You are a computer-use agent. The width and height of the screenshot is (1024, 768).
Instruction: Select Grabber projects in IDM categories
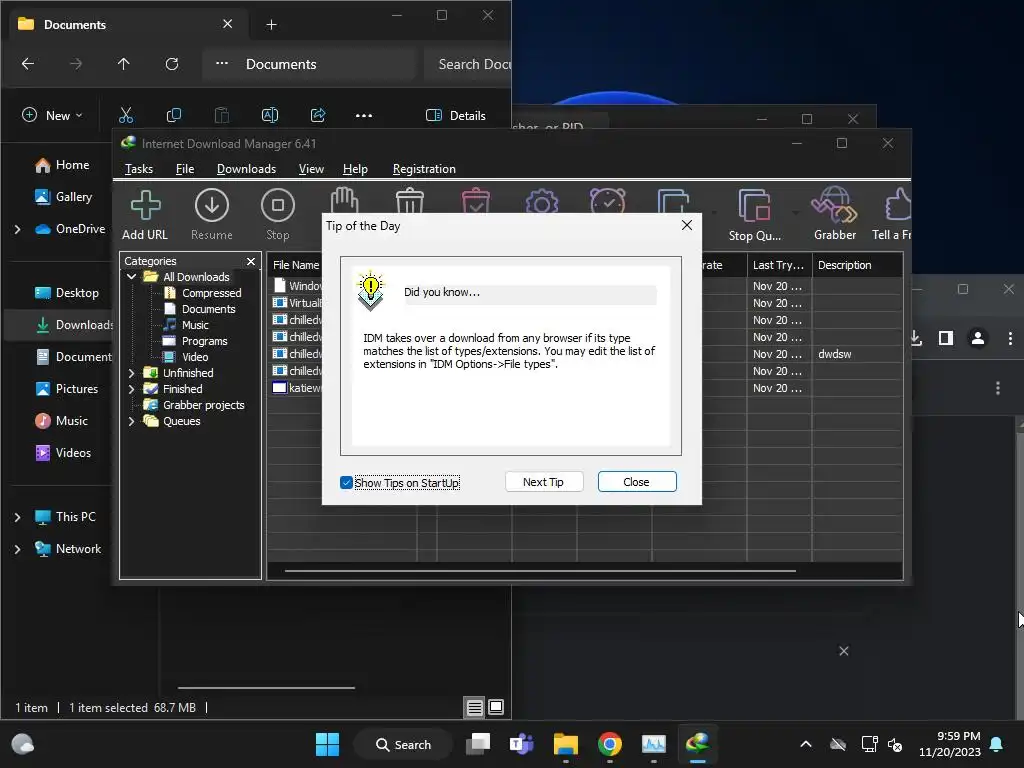[203, 406]
